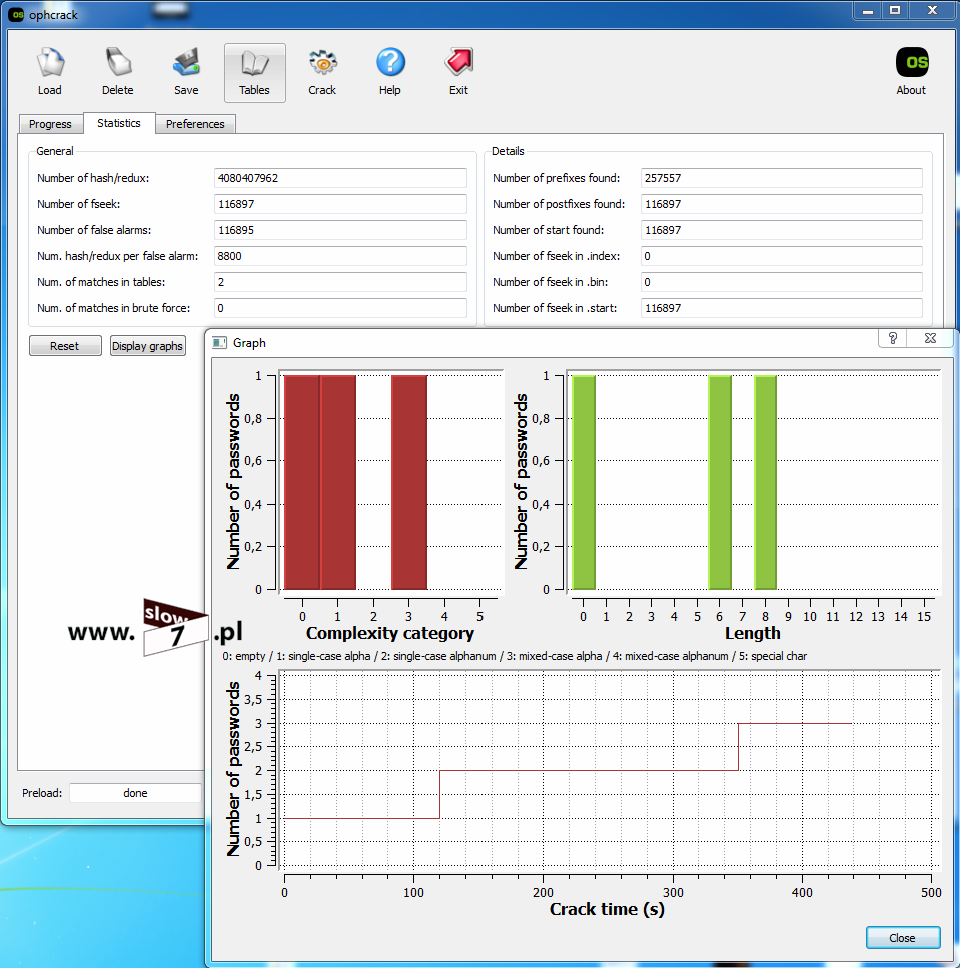Click the red bar for complexity category 1
The height and width of the screenshot is (968, 960).
point(338,482)
